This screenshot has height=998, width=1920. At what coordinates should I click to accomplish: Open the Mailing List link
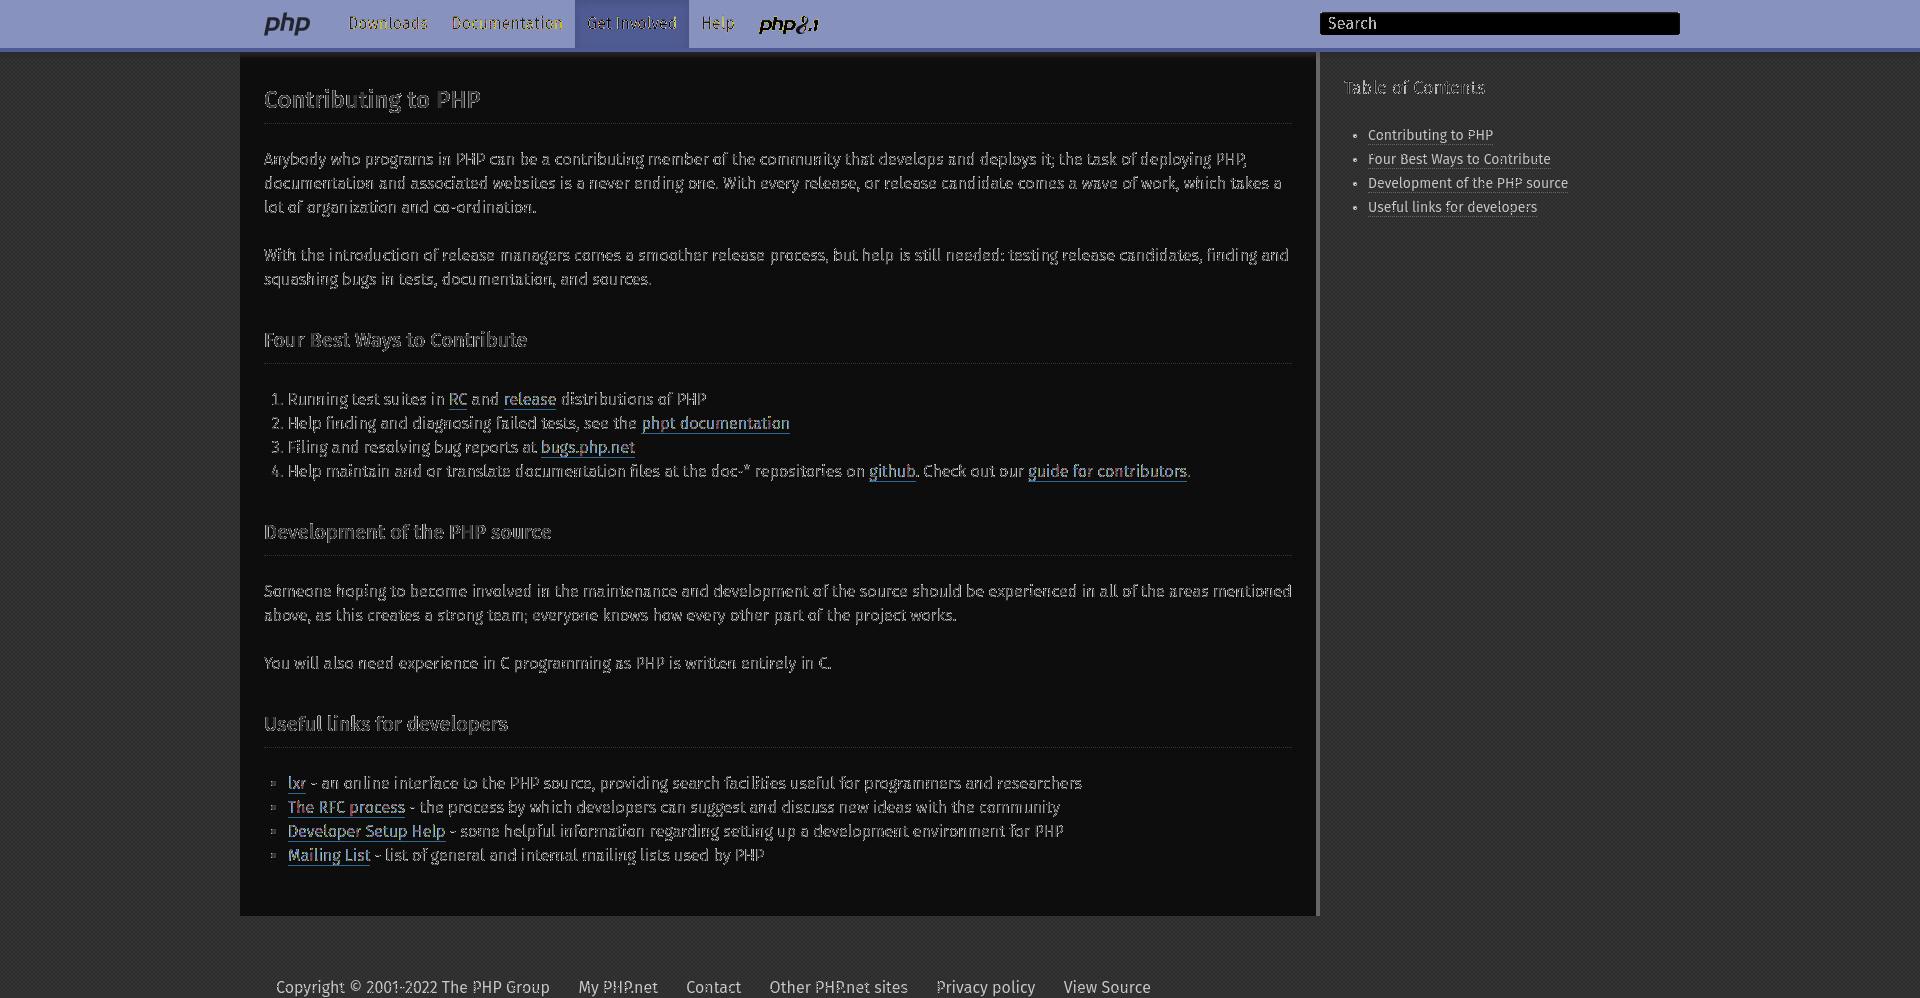pos(329,855)
